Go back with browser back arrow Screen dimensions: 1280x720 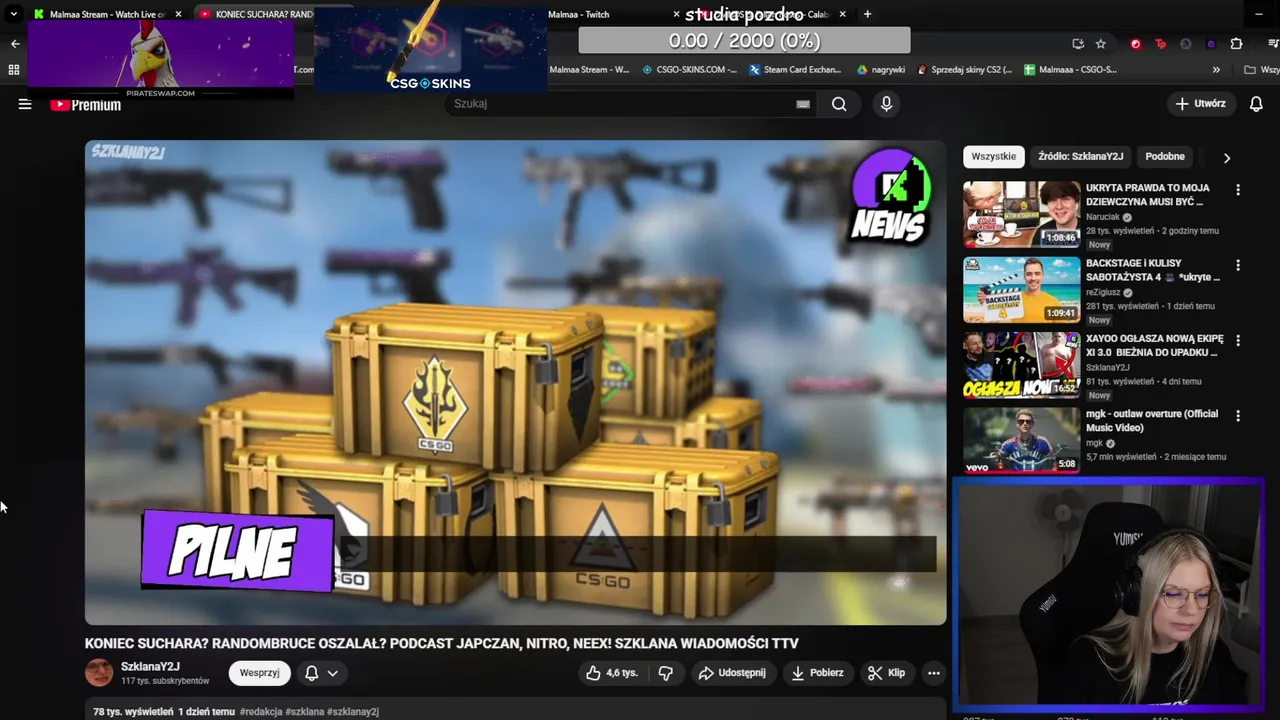15,44
